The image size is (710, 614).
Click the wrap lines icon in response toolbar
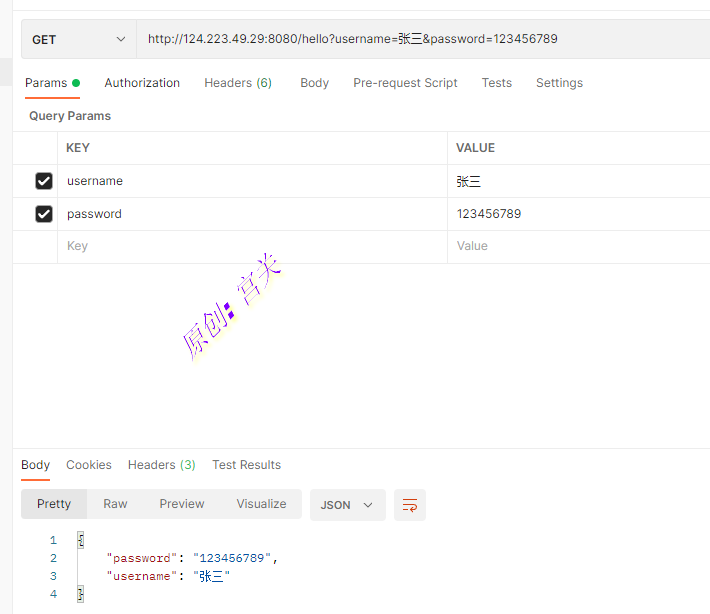click(410, 505)
